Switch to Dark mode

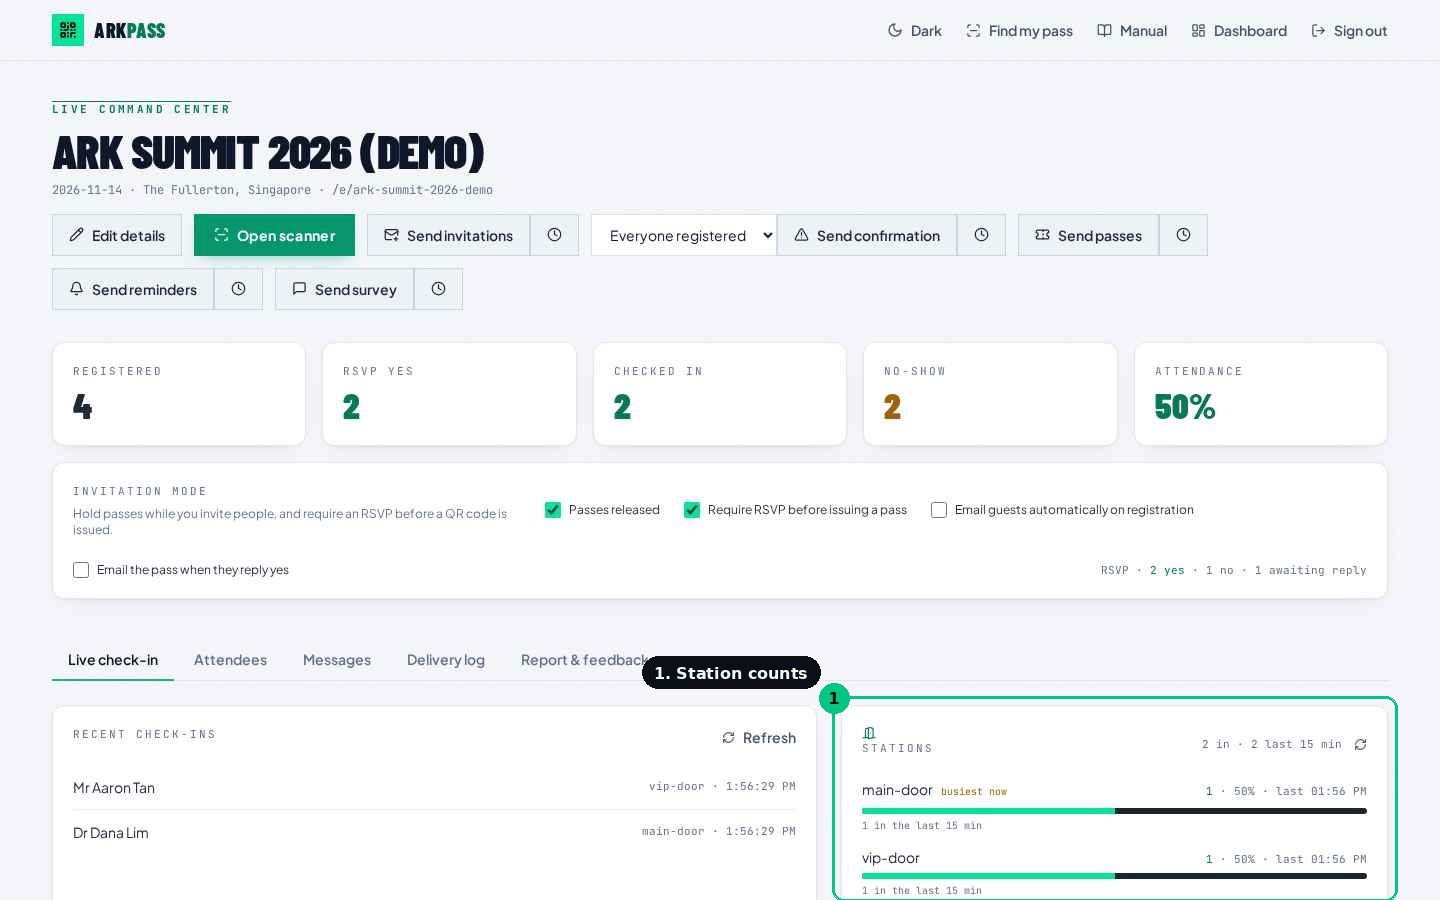(915, 30)
